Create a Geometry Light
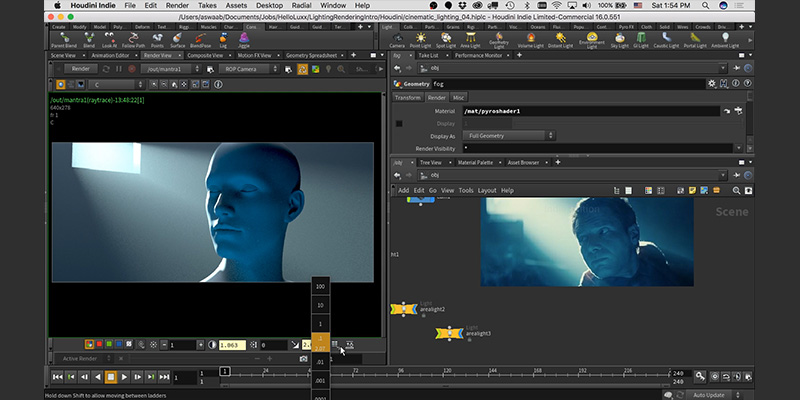 coord(498,41)
